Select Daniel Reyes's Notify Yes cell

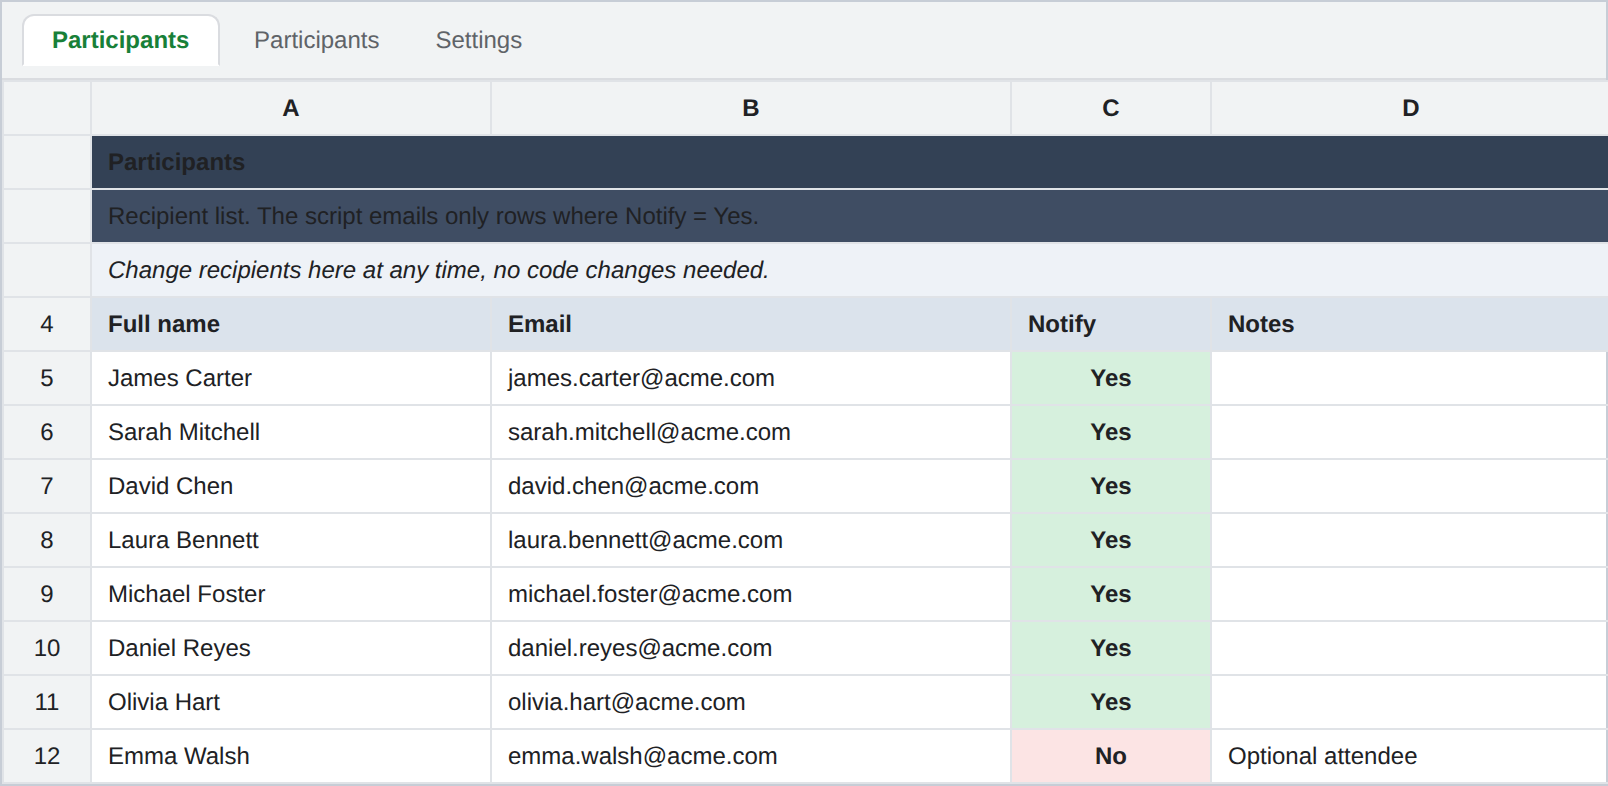[1111, 648]
